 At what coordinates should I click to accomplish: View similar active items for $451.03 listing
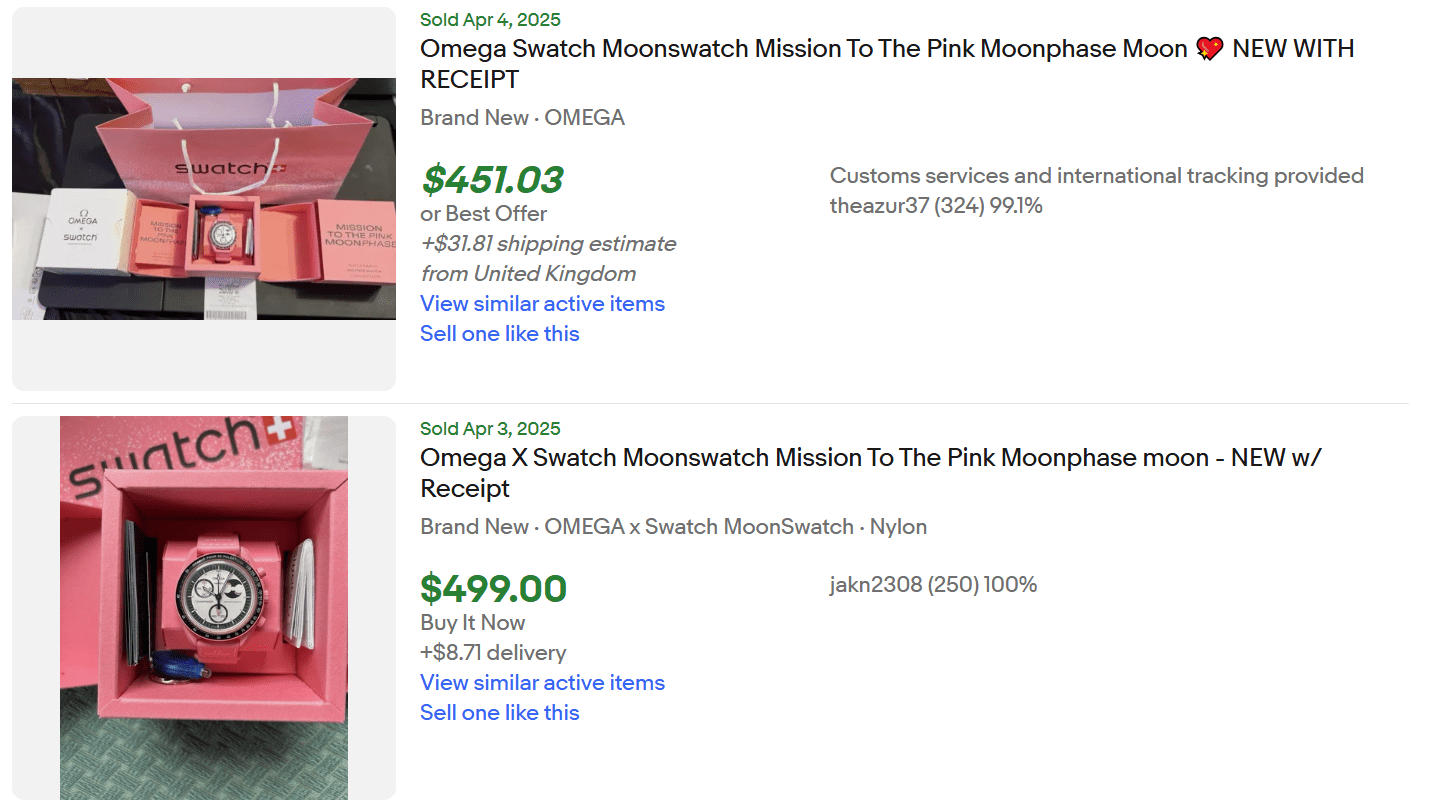point(542,304)
